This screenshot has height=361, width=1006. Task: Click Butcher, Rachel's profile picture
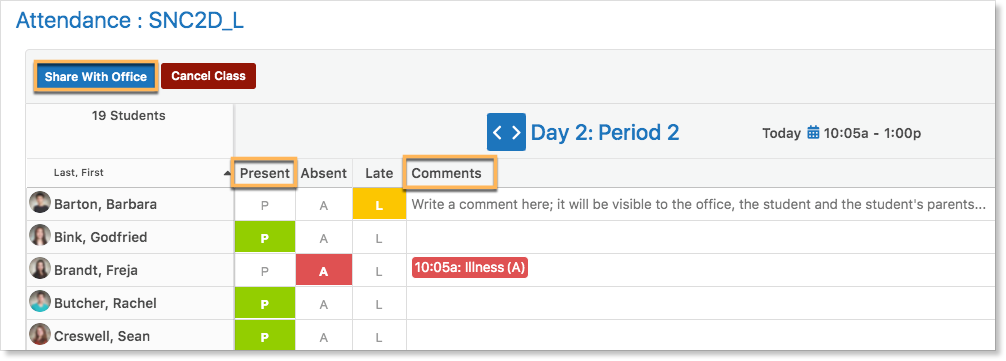pyautogui.click(x=40, y=301)
